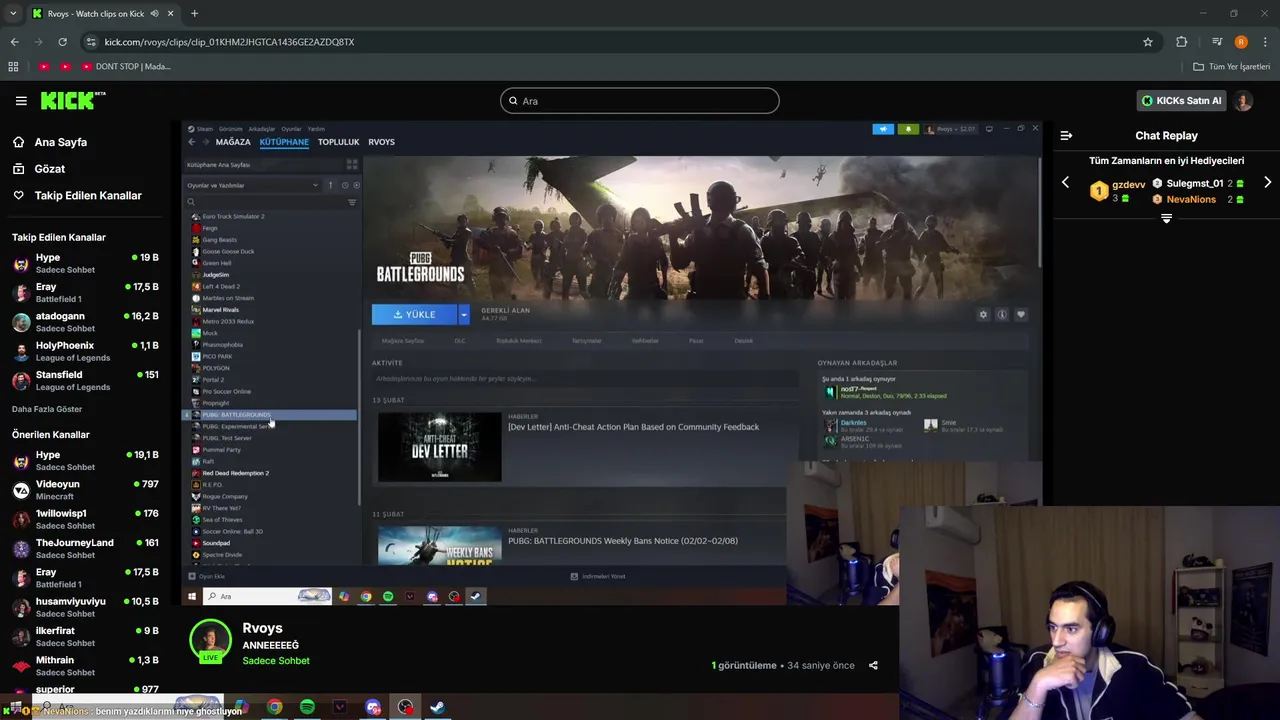Expand list with Daha Fazla Göster
Image resolution: width=1280 pixels, height=720 pixels.
pyautogui.click(x=47, y=409)
